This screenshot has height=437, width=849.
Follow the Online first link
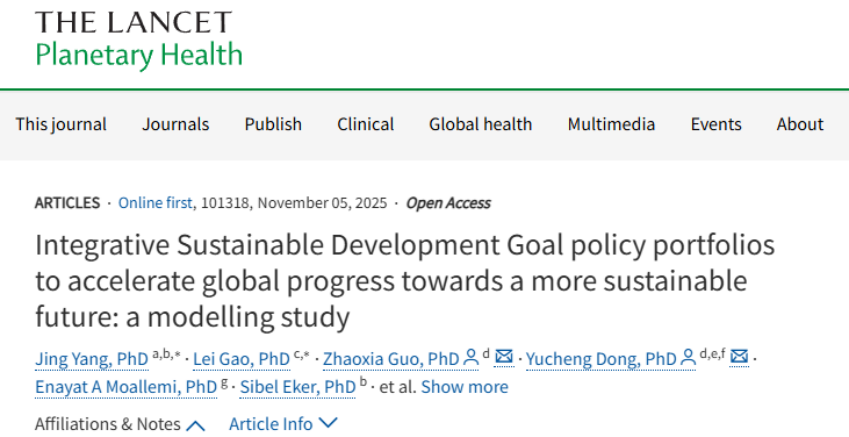click(155, 203)
